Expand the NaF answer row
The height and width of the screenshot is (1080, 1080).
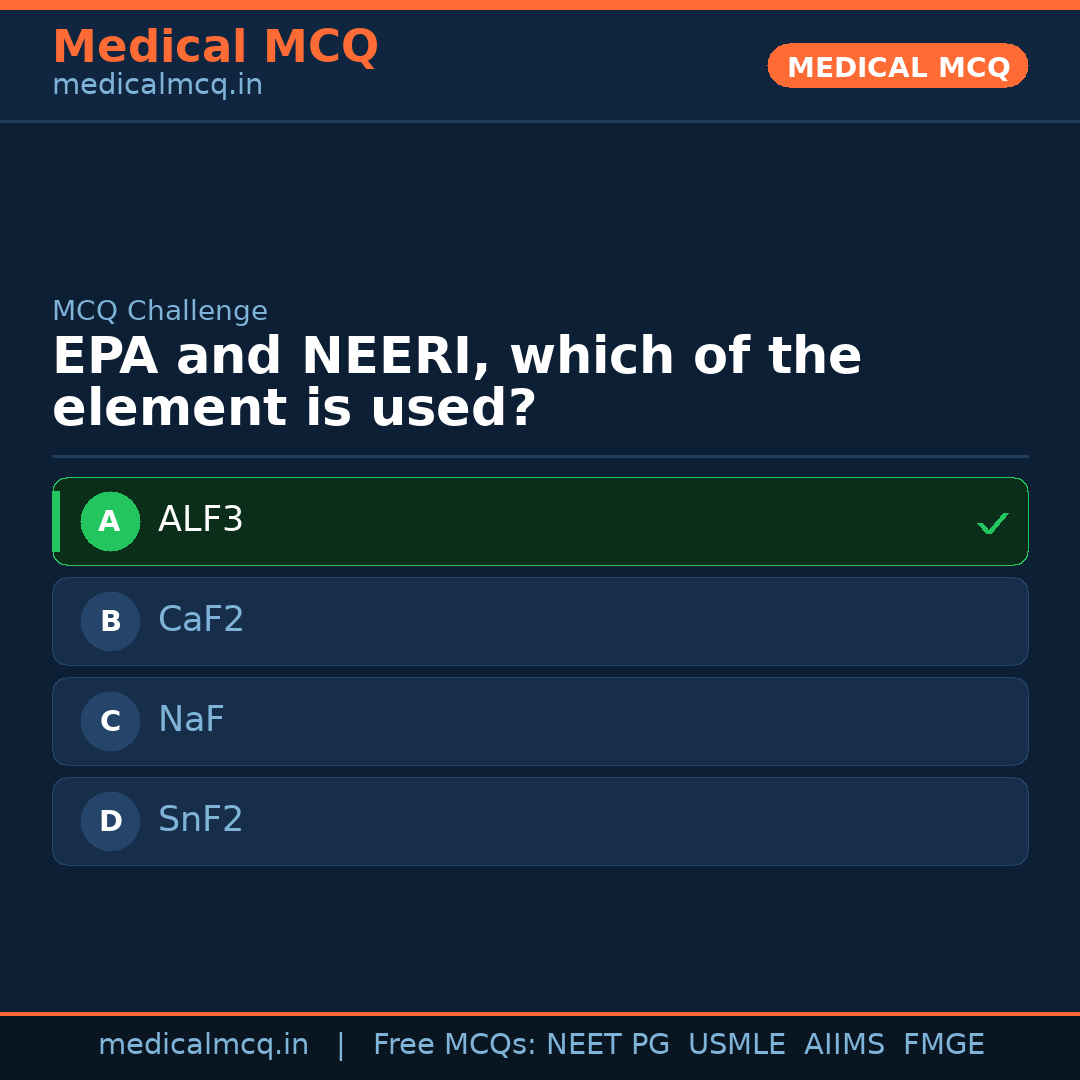point(540,721)
